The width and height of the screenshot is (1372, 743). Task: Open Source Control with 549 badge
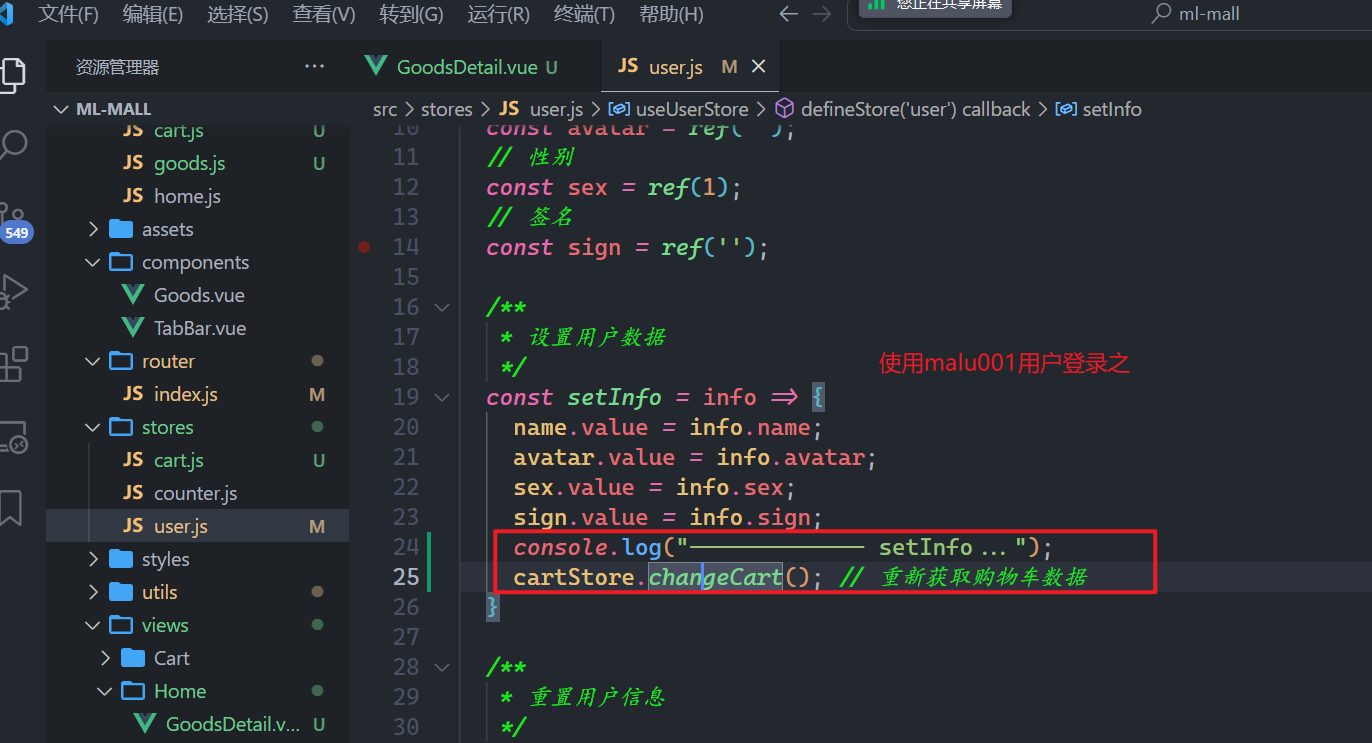pos(13,222)
